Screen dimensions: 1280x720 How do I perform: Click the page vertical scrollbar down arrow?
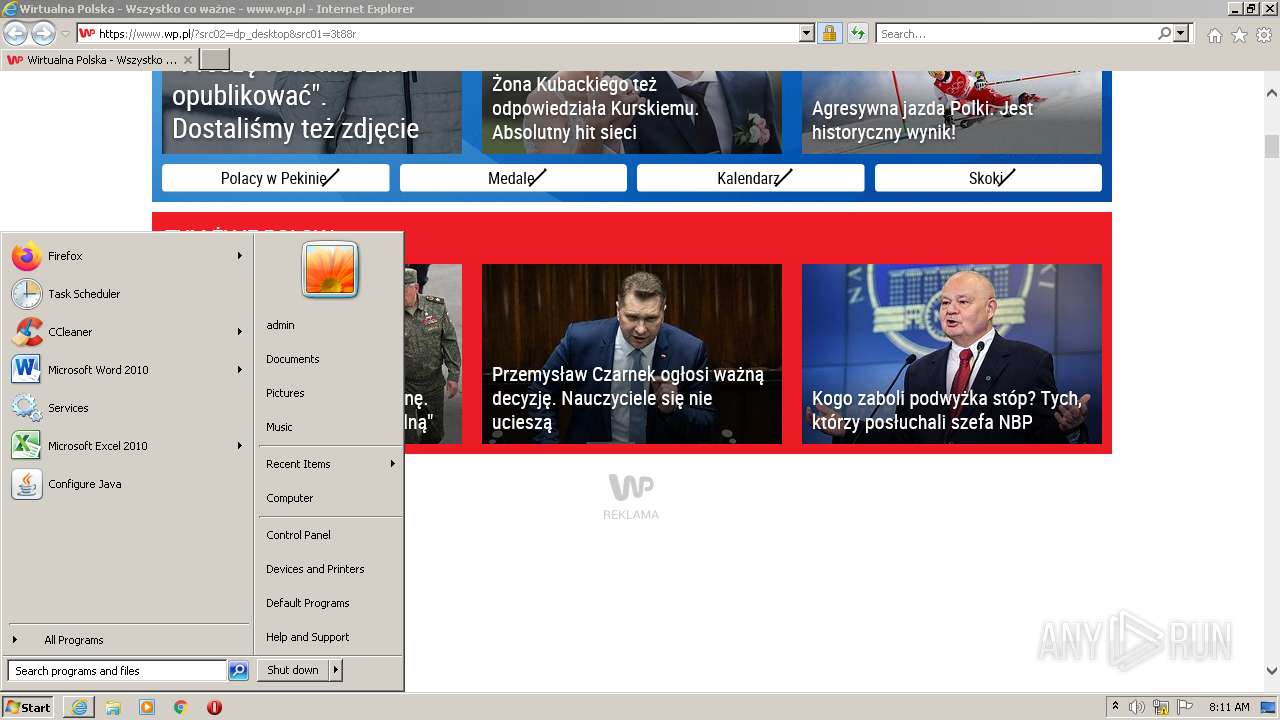1272,671
